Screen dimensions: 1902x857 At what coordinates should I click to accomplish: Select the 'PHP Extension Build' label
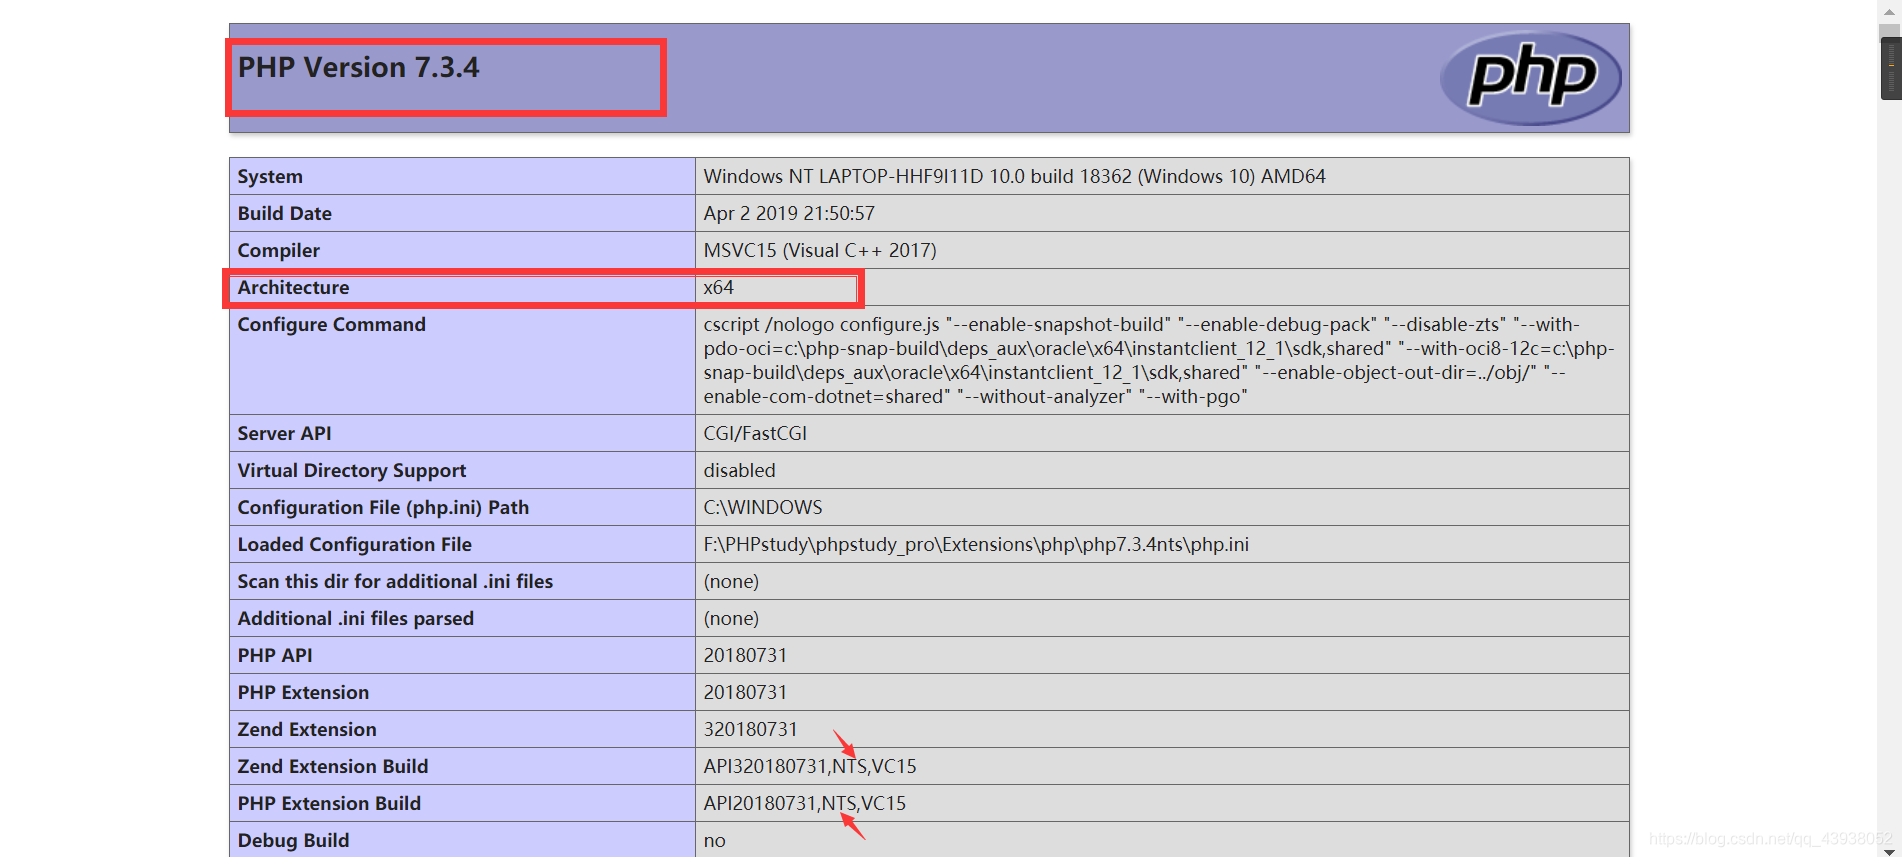click(329, 803)
